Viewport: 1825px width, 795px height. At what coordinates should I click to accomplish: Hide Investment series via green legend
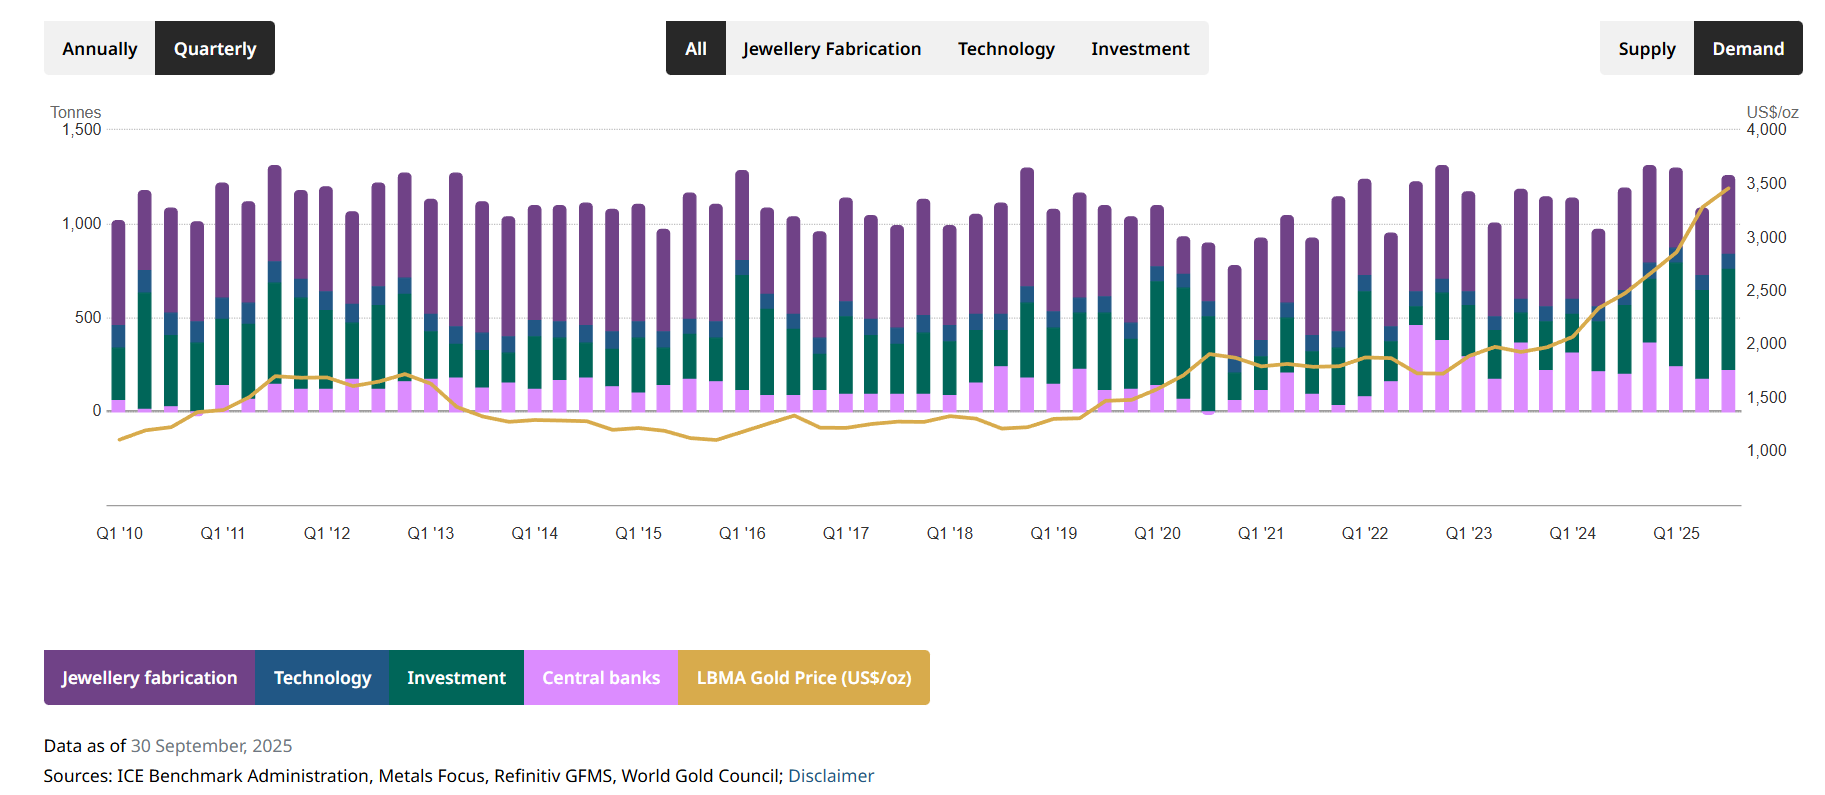[x=456, y=677]
